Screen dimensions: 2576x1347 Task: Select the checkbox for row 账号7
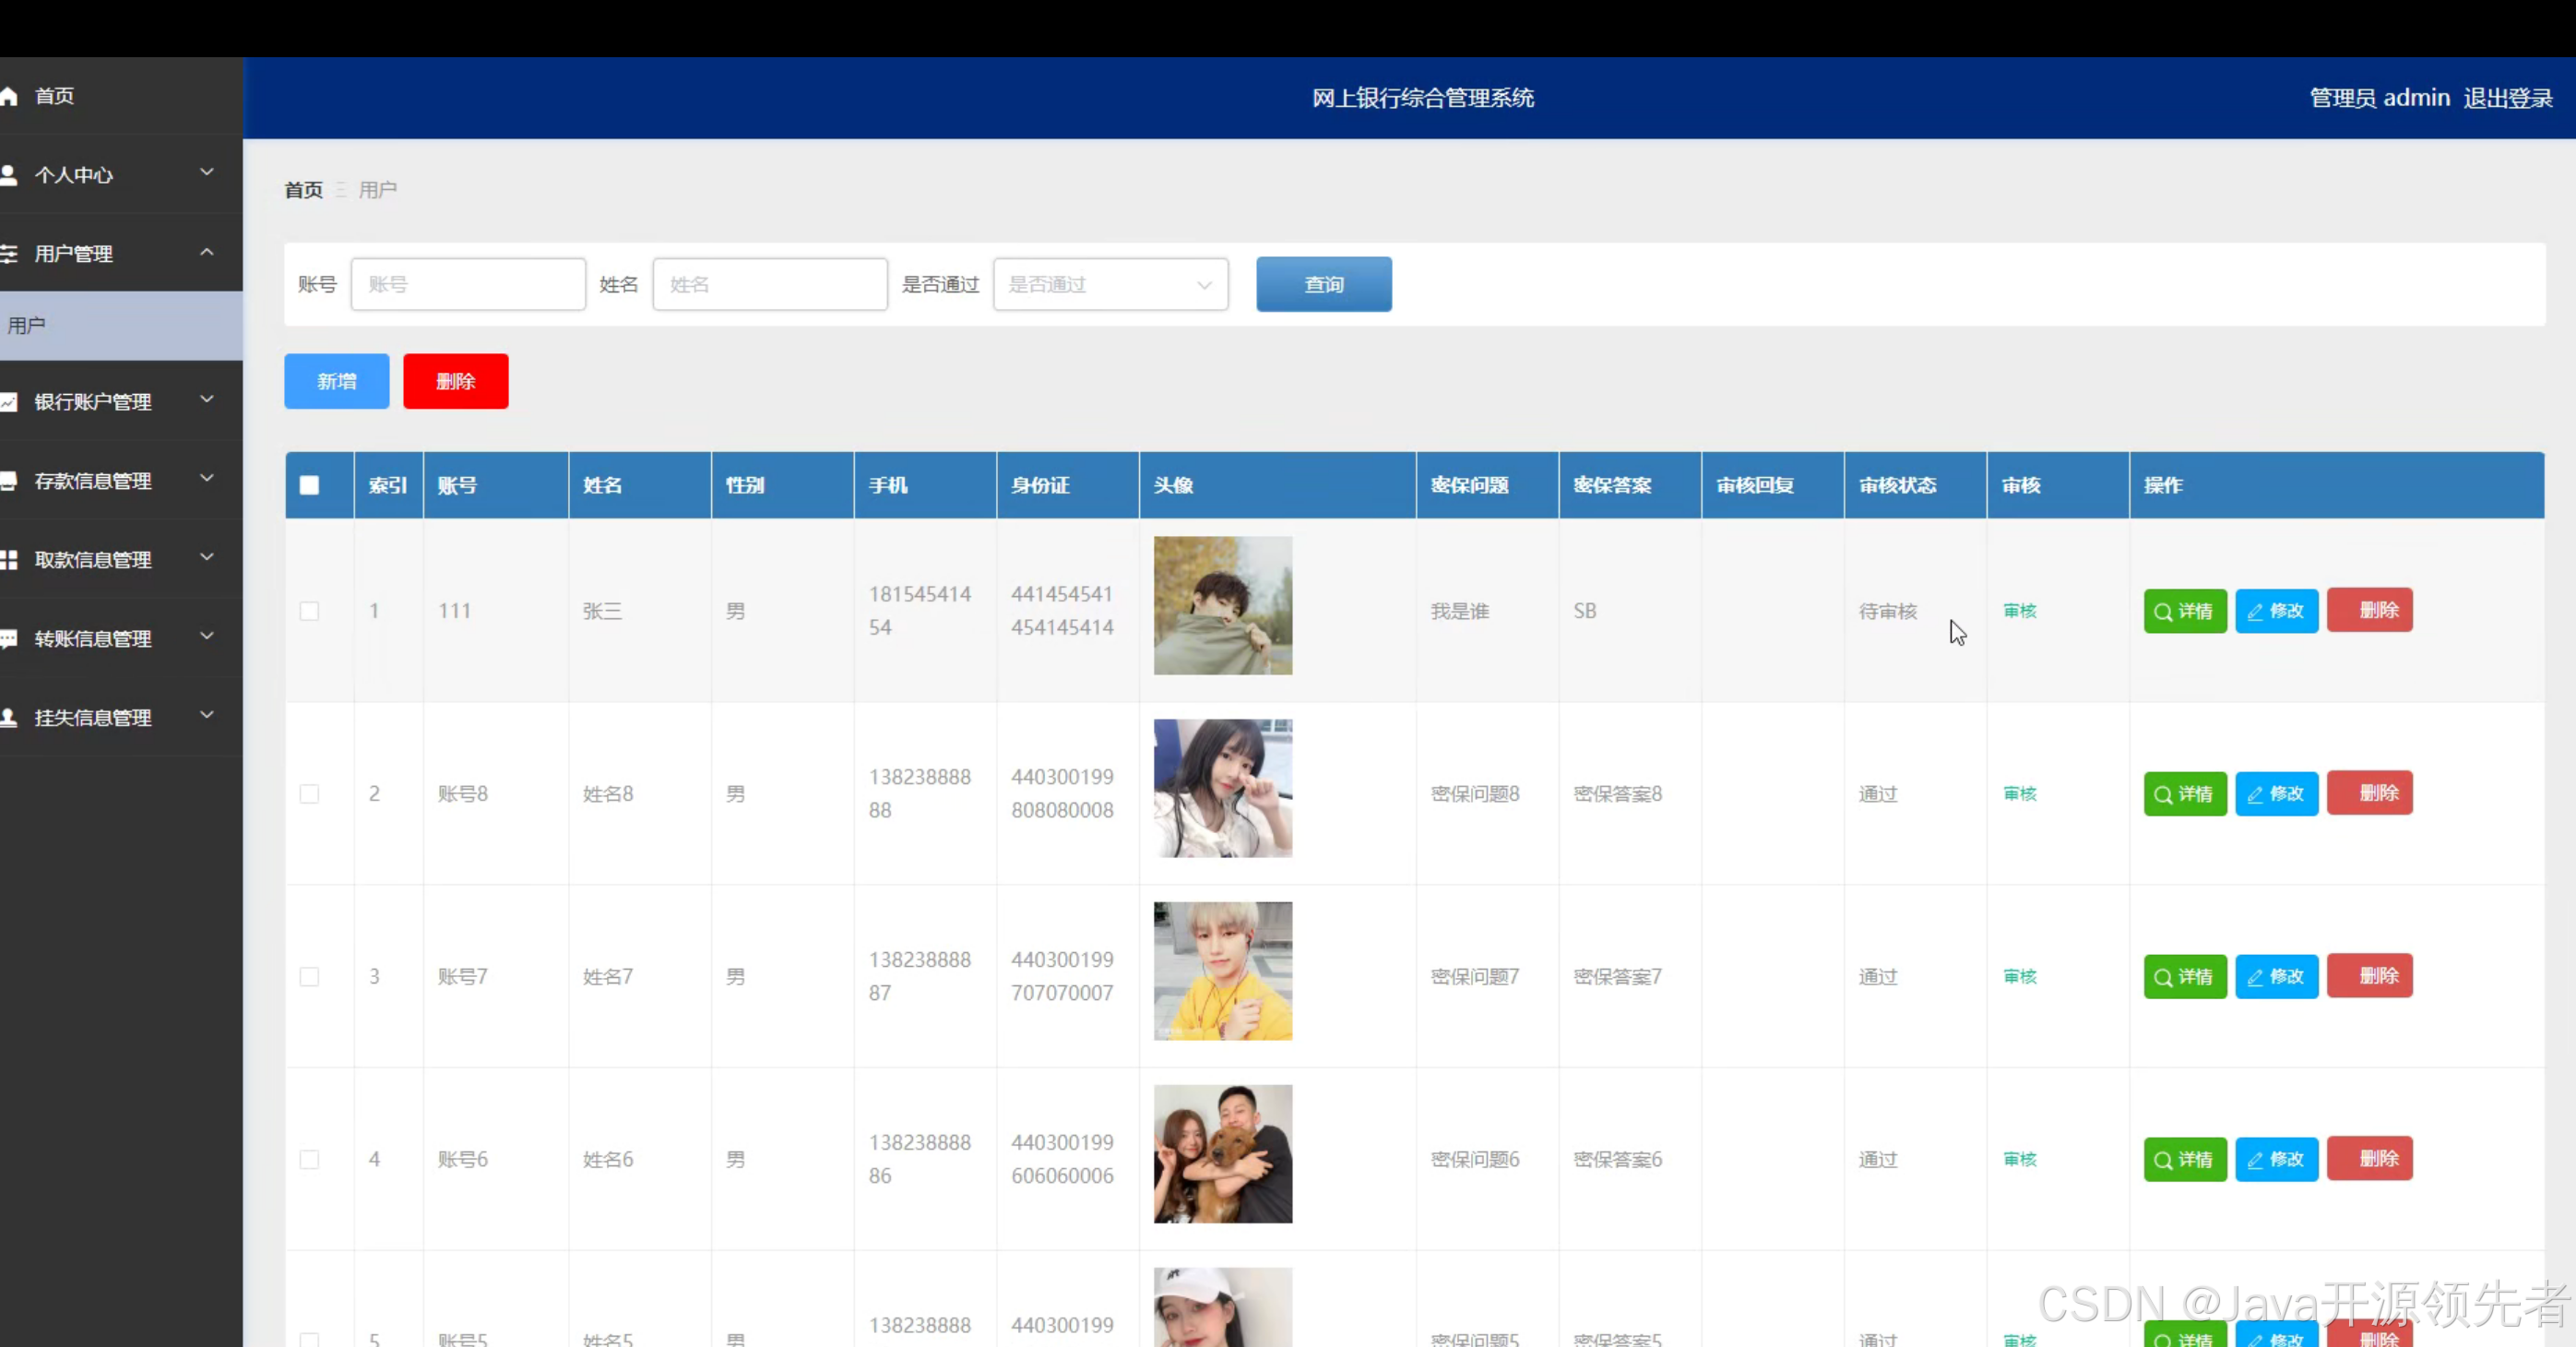(309, 977)
